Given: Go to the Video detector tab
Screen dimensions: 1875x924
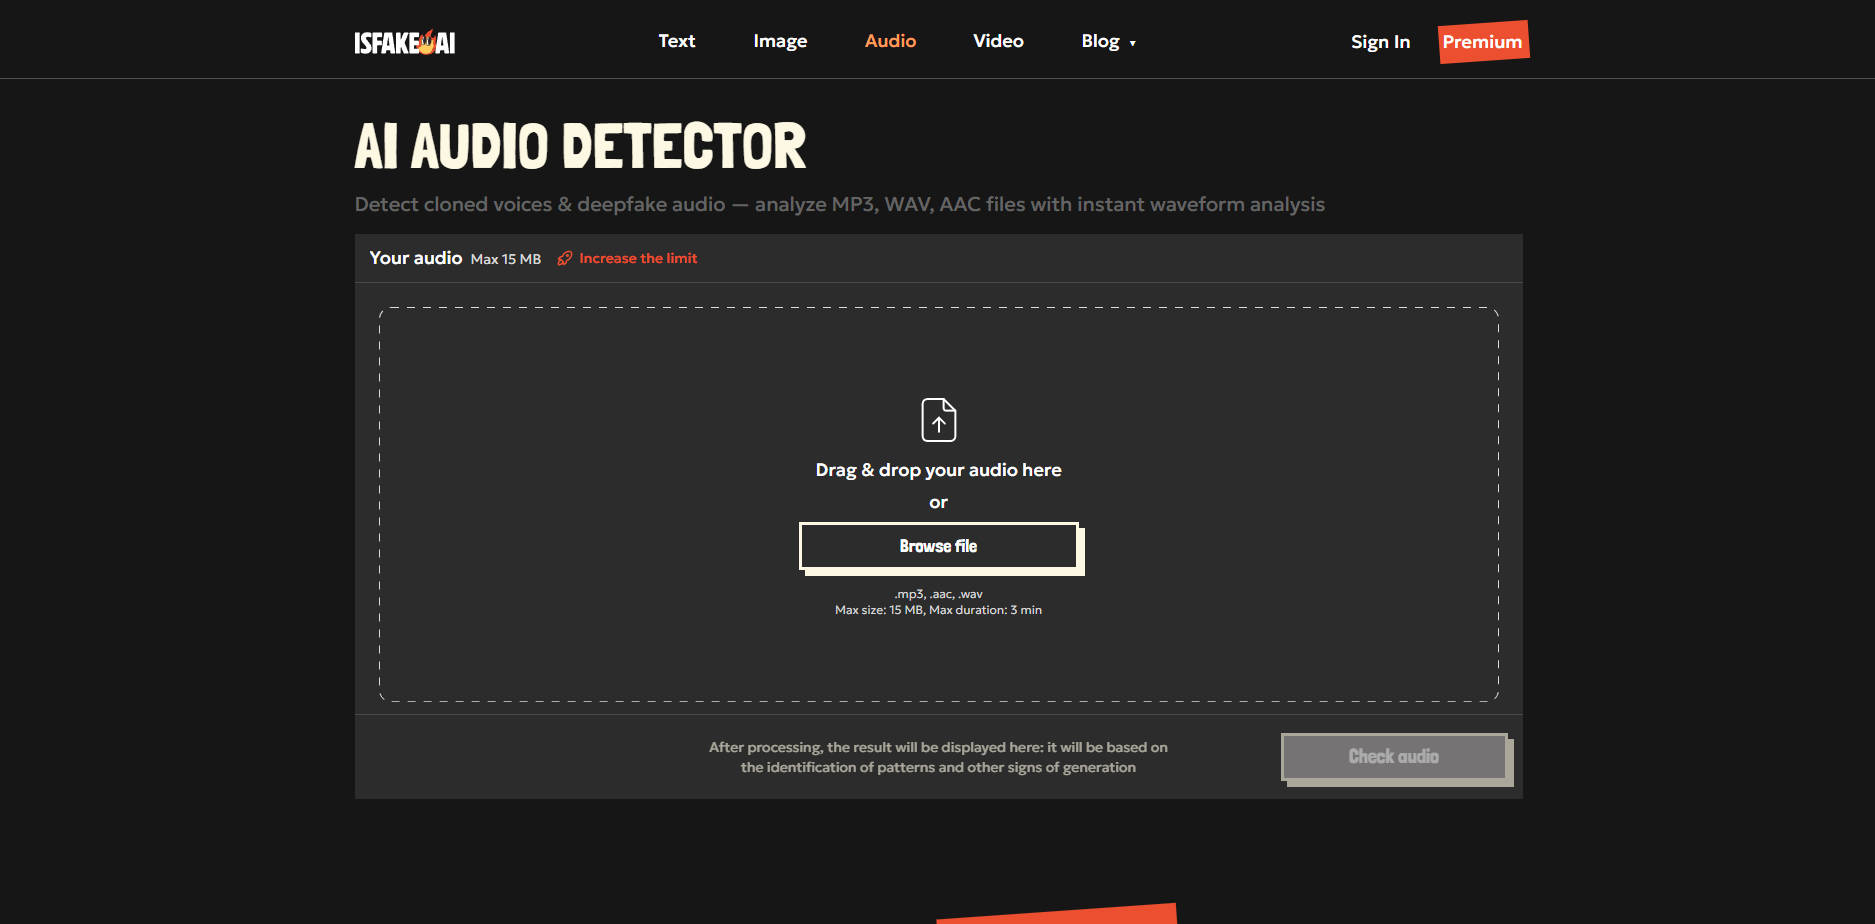Looking at the screenshot, I should click(998, 41).
